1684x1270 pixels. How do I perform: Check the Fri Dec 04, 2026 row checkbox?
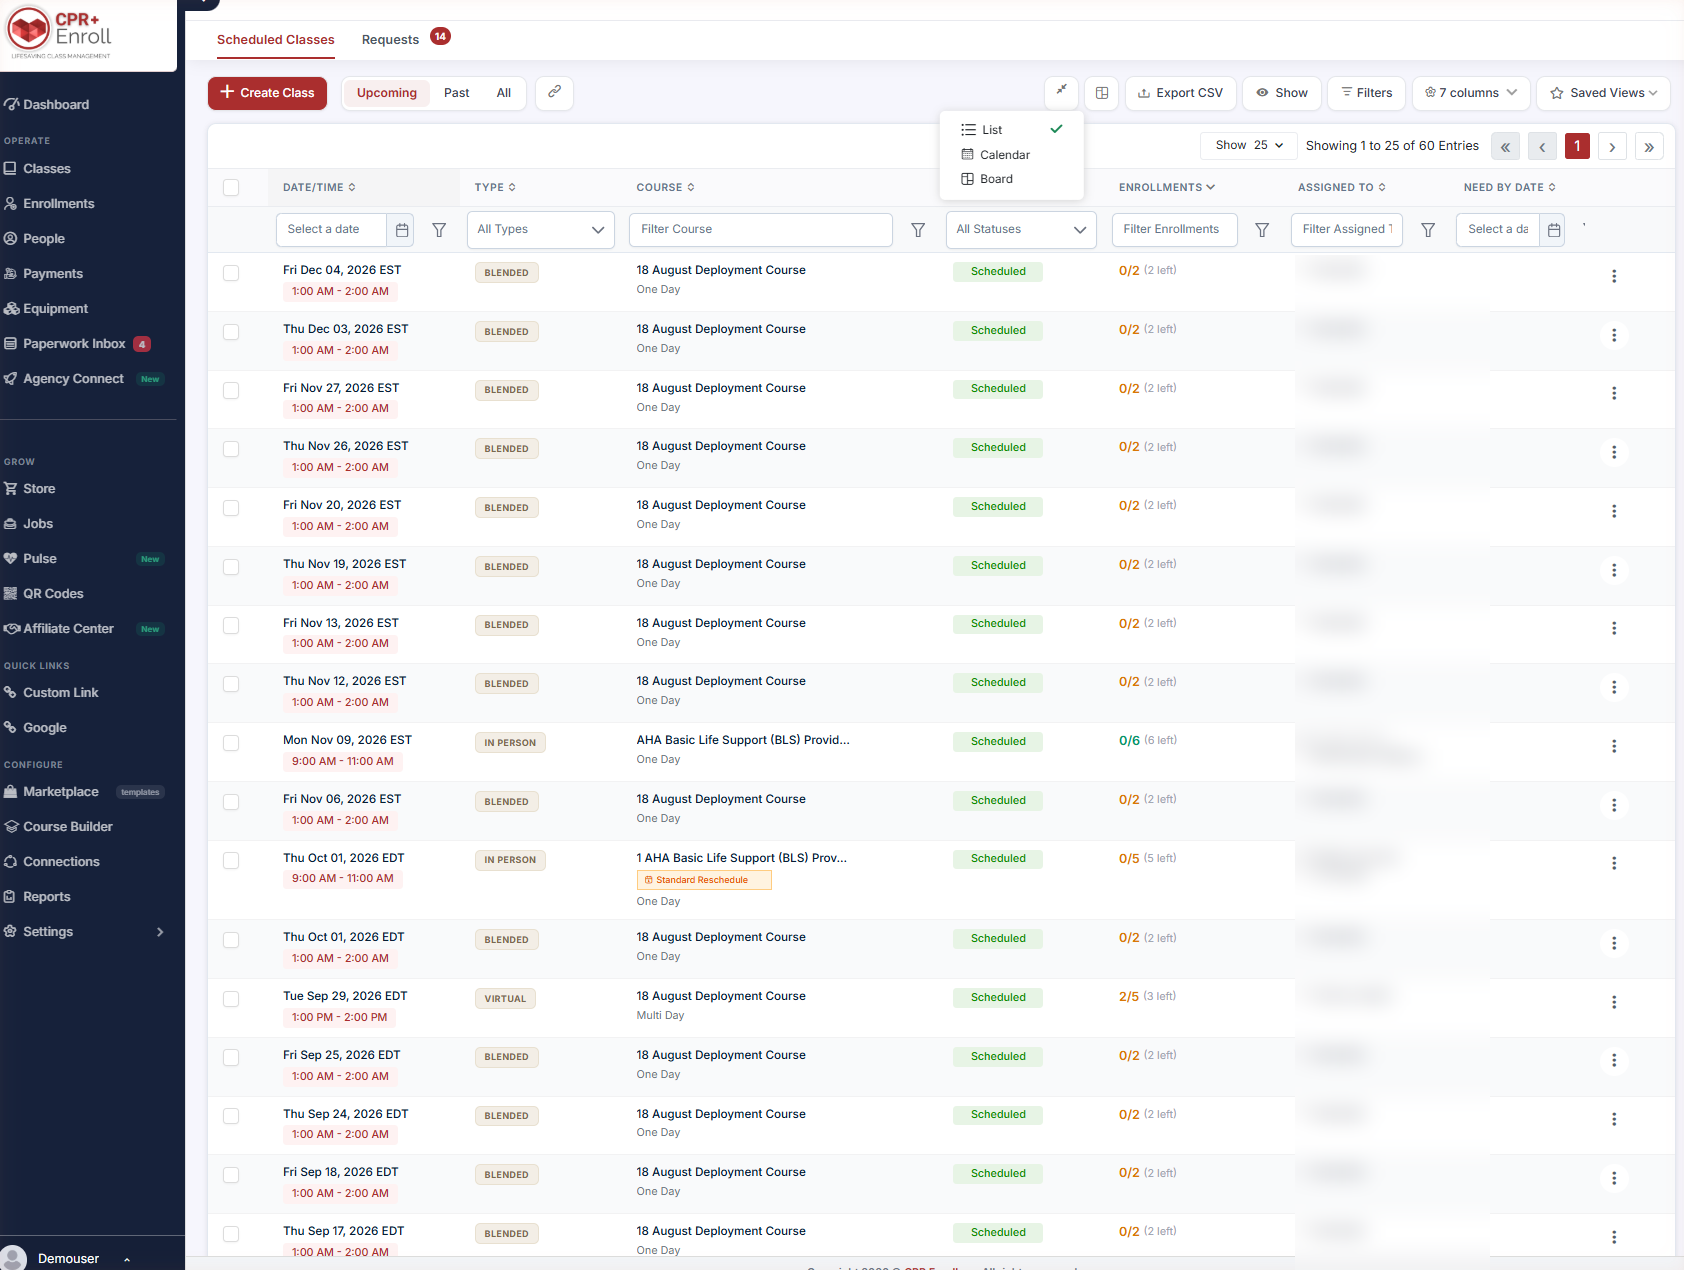231,273
